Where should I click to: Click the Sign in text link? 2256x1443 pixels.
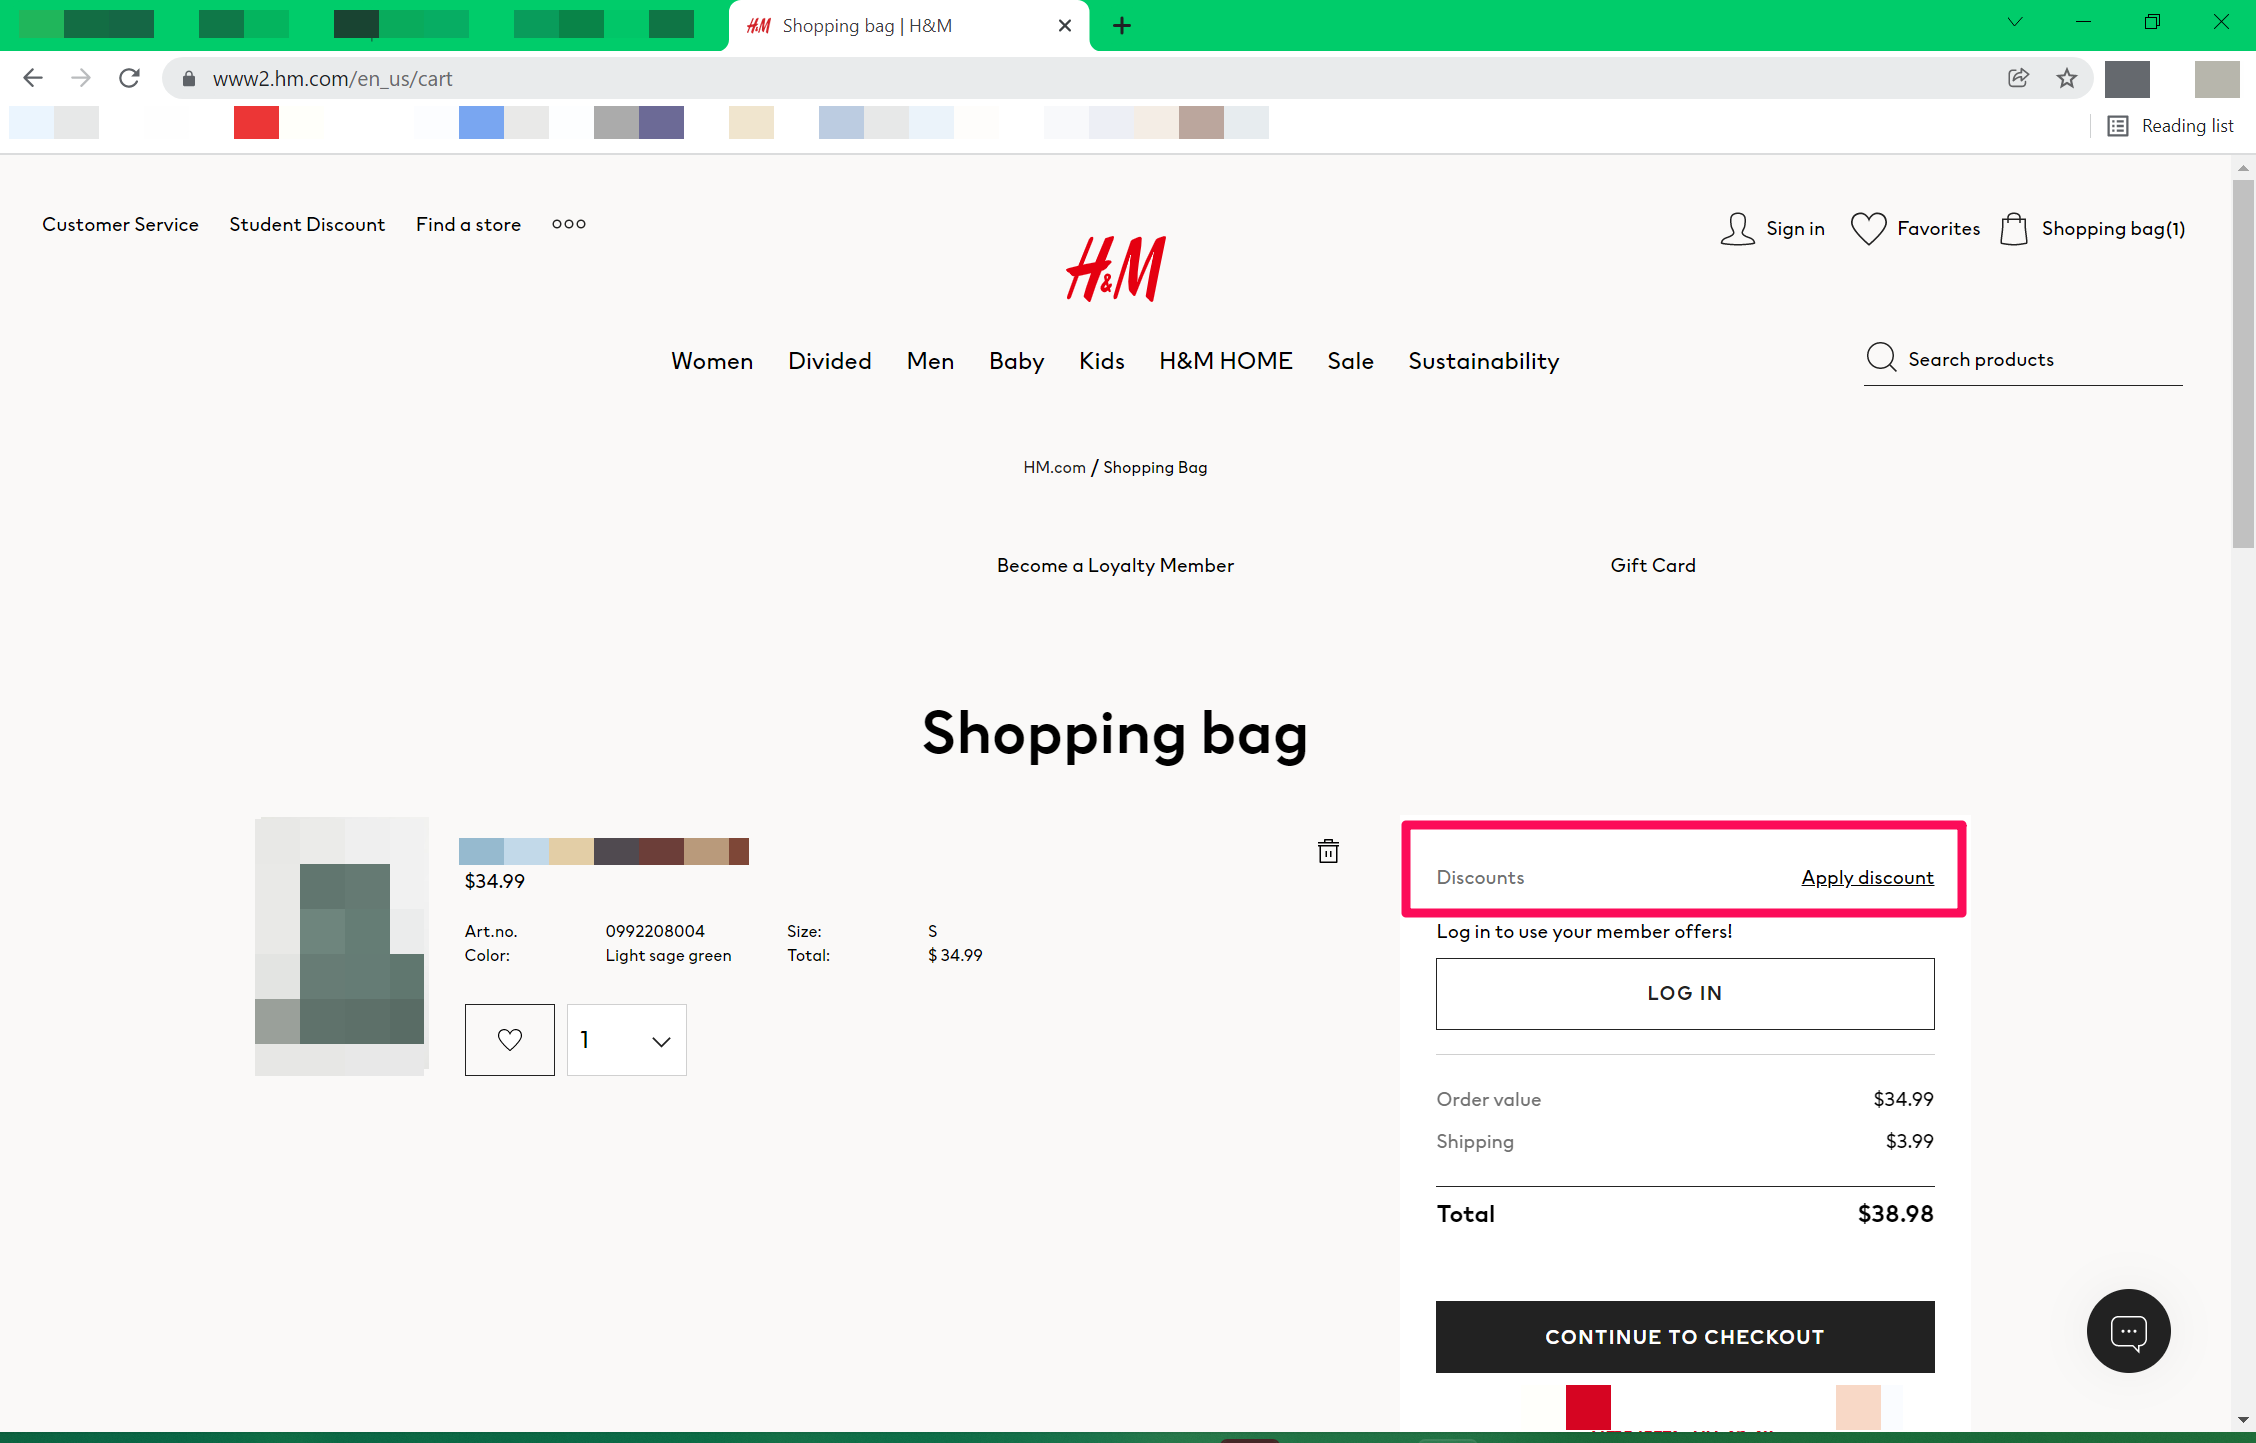point(1795,229)
